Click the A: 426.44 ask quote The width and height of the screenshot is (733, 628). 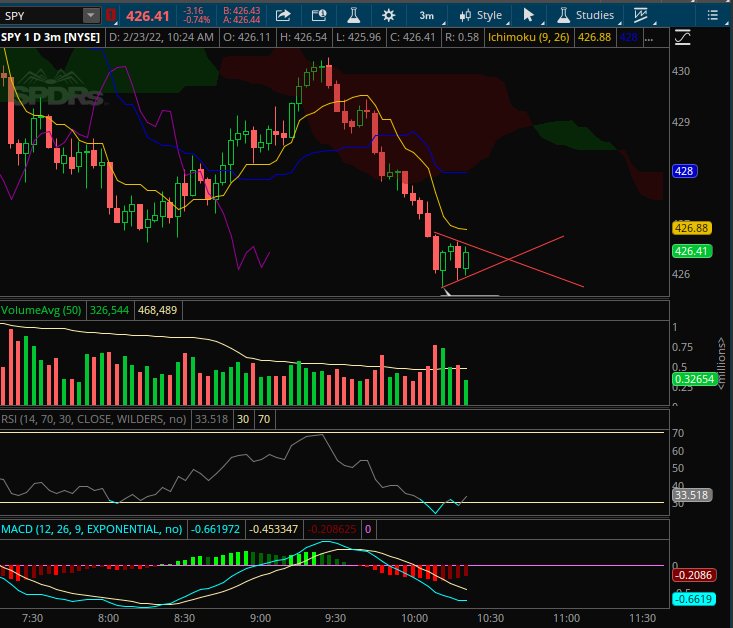(x=242, y=20)
